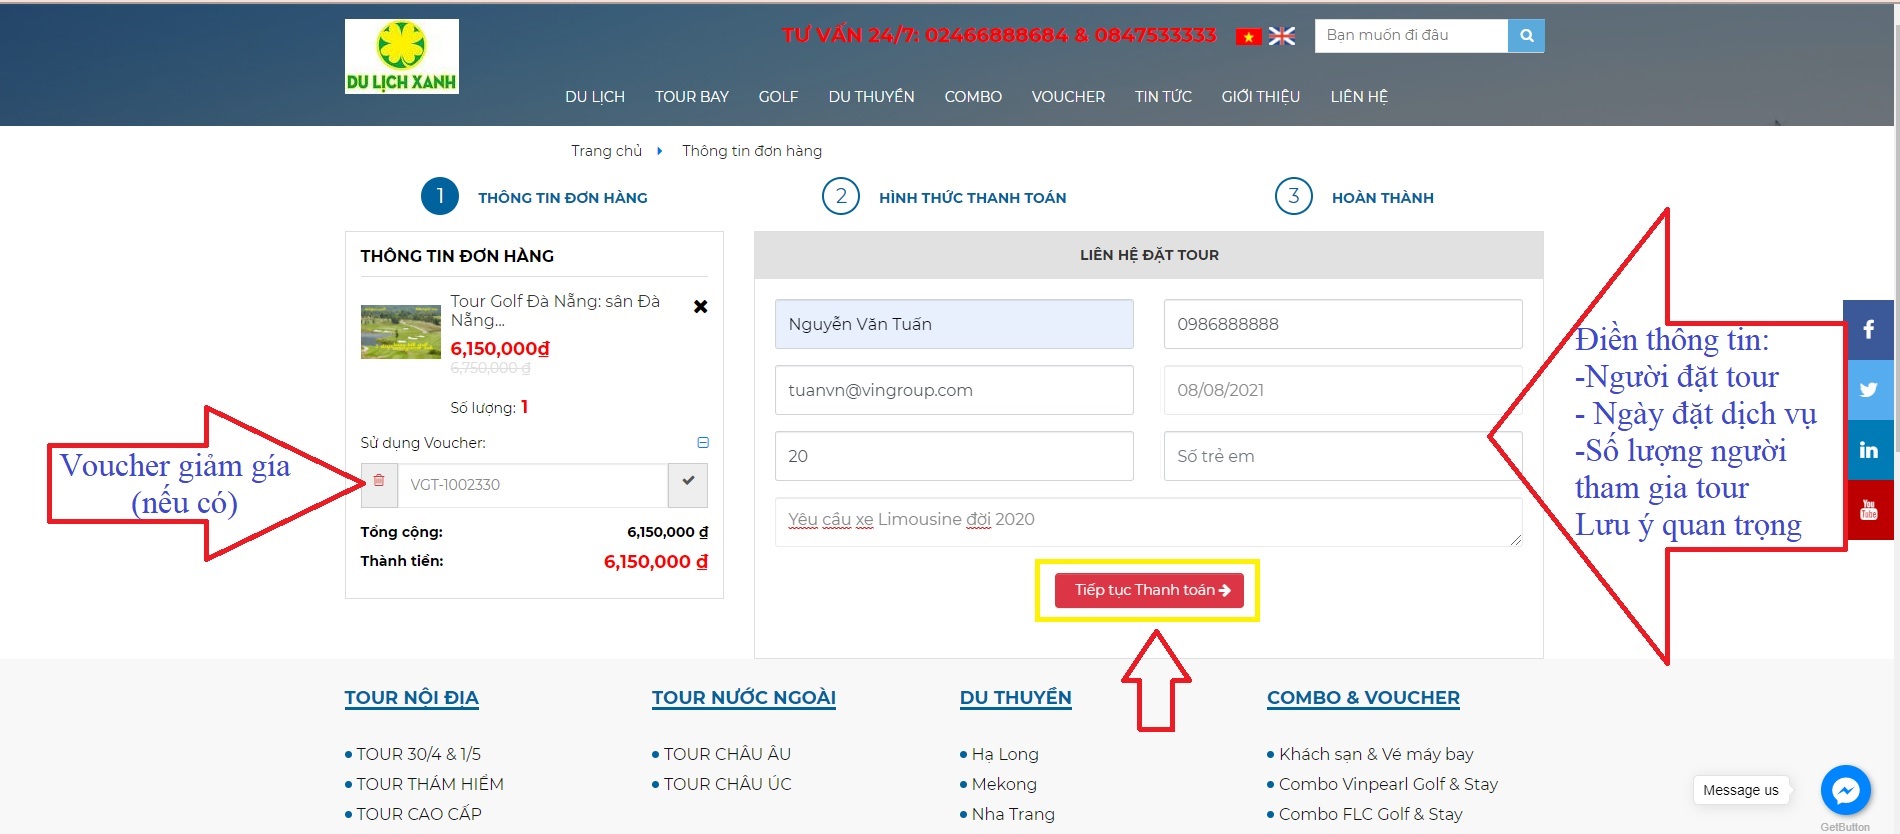This screenshot has width=1900, height=834.
Task: Click the date field 08/08/2021
Action: (x=1342, y=390)
